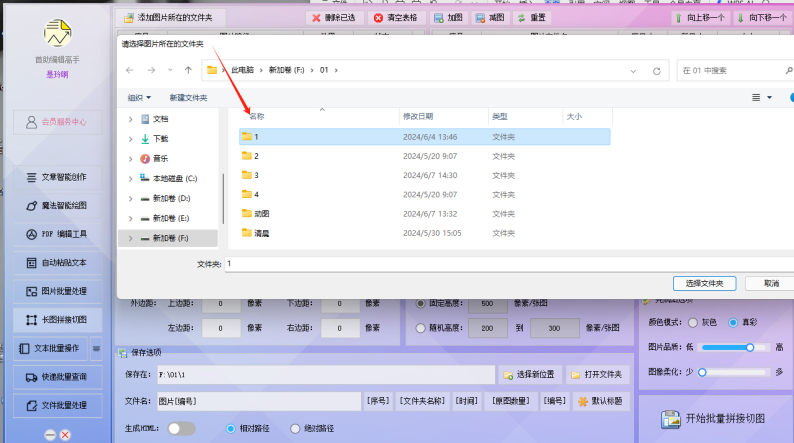Select folder 动图 in the list

[424, 214]
